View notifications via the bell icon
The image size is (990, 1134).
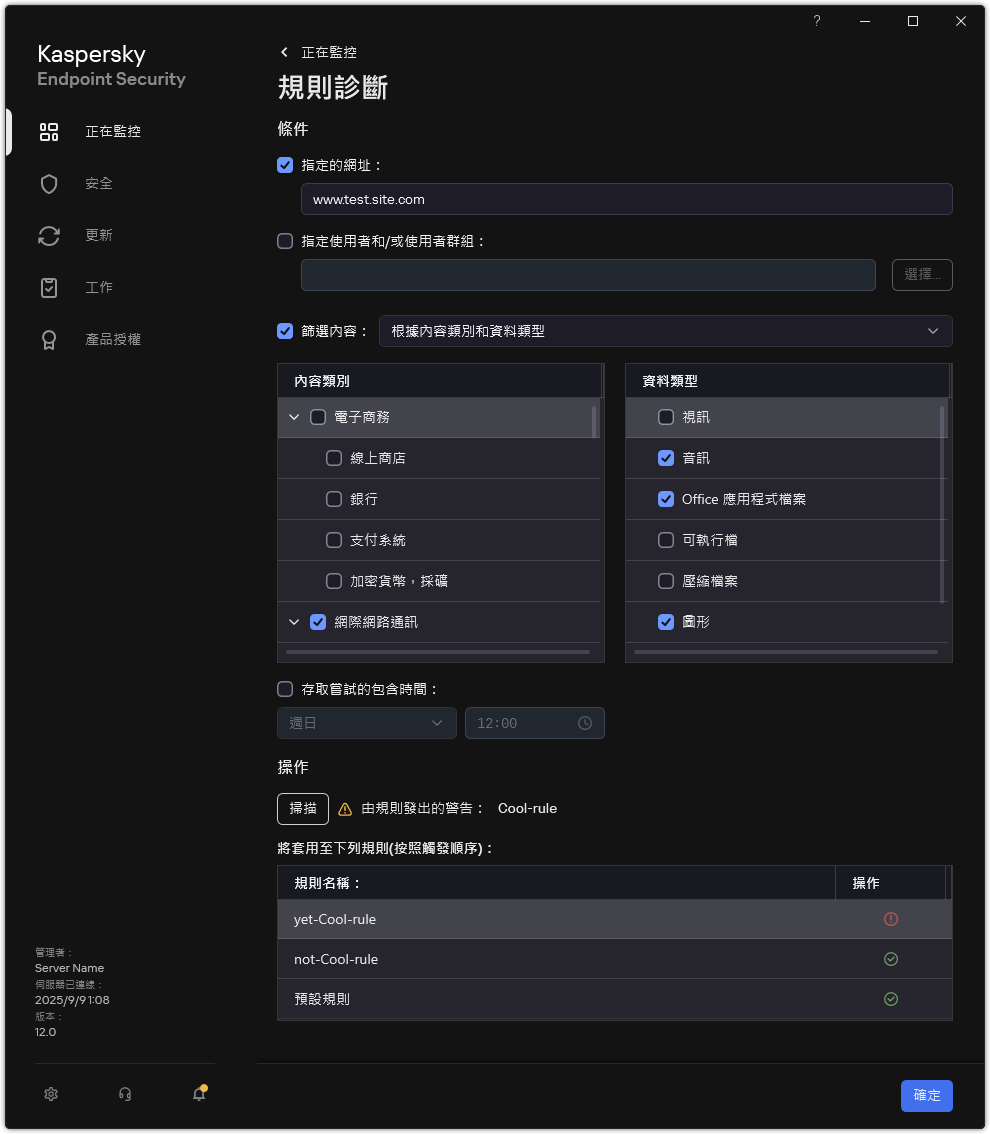(197, 1094)
